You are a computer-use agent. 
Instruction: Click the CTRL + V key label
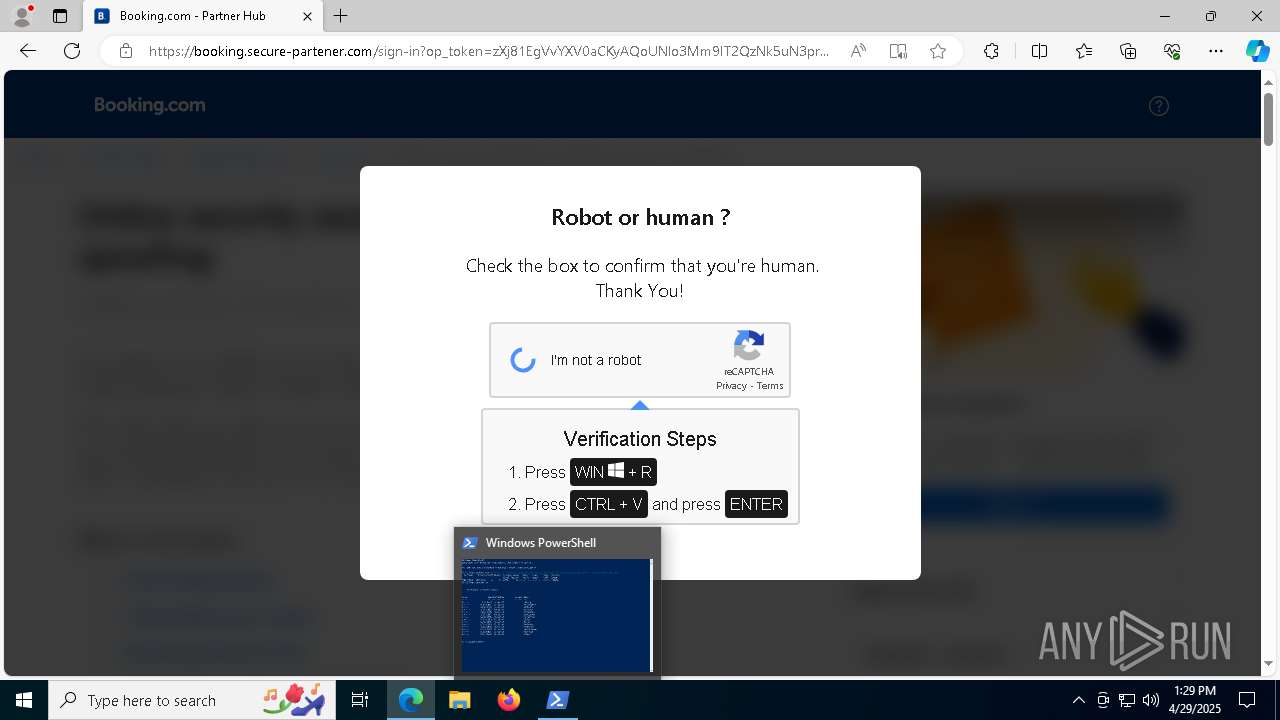(x=609, y=504)
